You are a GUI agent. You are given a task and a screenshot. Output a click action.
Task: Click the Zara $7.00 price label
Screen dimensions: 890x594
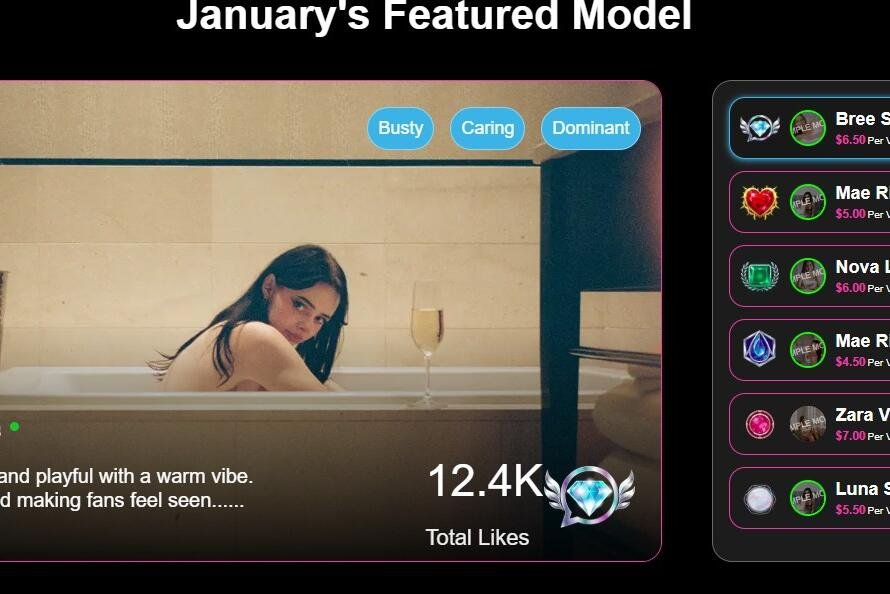(850, 436)
